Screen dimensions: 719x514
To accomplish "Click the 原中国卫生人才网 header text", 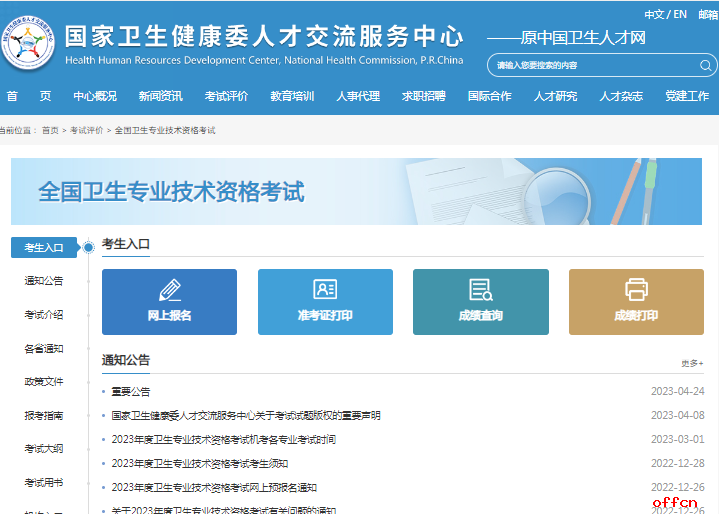I will click(x=583, y=38).
